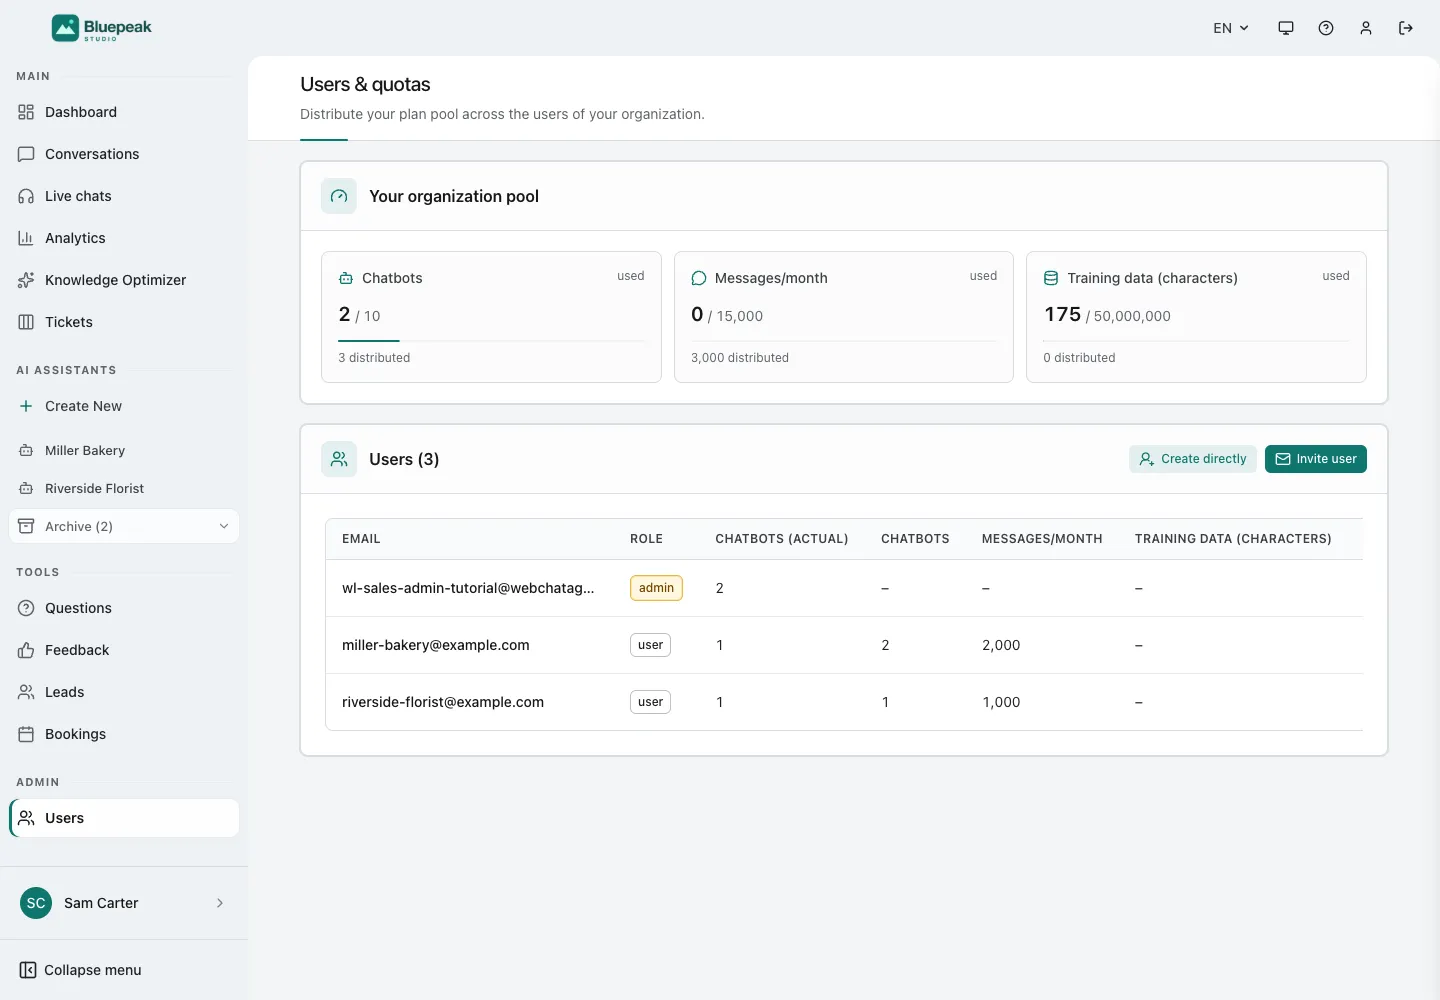Image resolution: width=1440 pixels, height=1000 pixels.
Task: Click the admin role badge
Action: pos(656,588)
